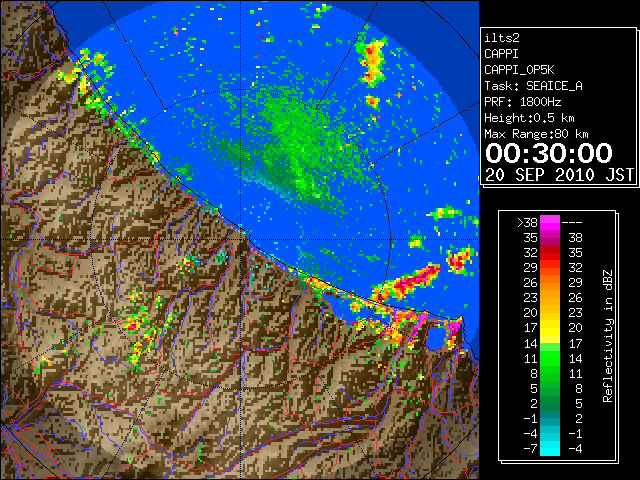Viewport: 640px width, 480px height.
Task: Click the '-7' legend value label
Action: (530, 448)
